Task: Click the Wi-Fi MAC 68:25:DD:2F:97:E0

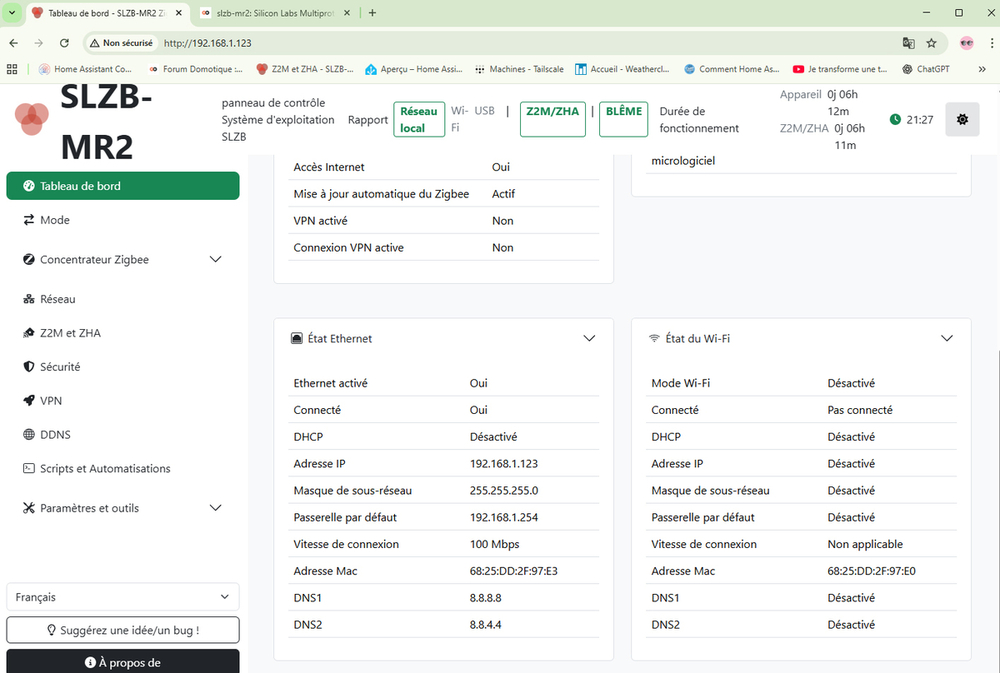Action: coord(871,571)
